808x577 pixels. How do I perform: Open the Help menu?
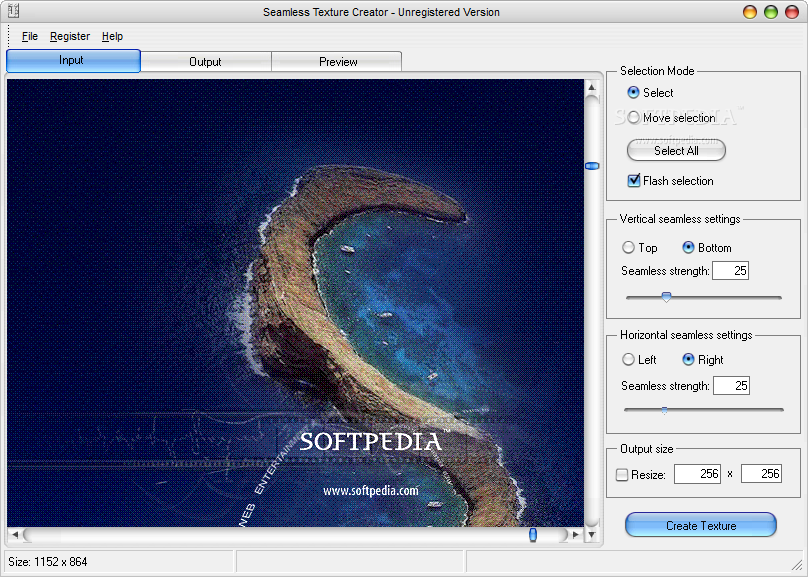pyautogui.click(x=112, y=36)
